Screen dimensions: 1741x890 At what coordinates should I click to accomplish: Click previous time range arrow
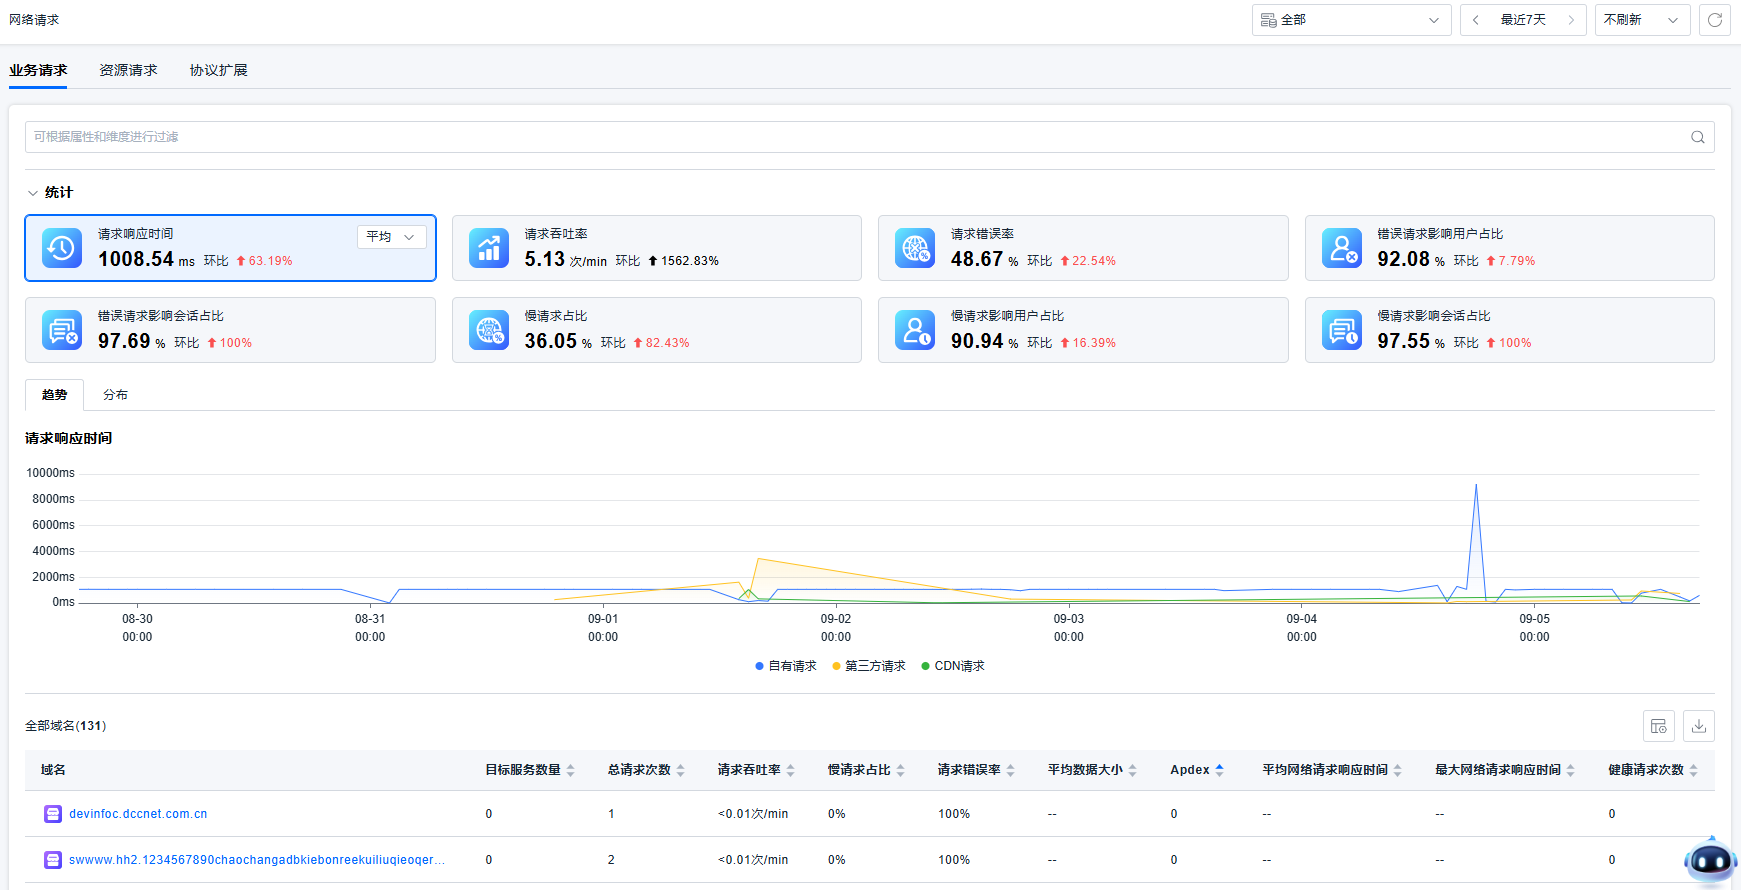point(1476,20)
